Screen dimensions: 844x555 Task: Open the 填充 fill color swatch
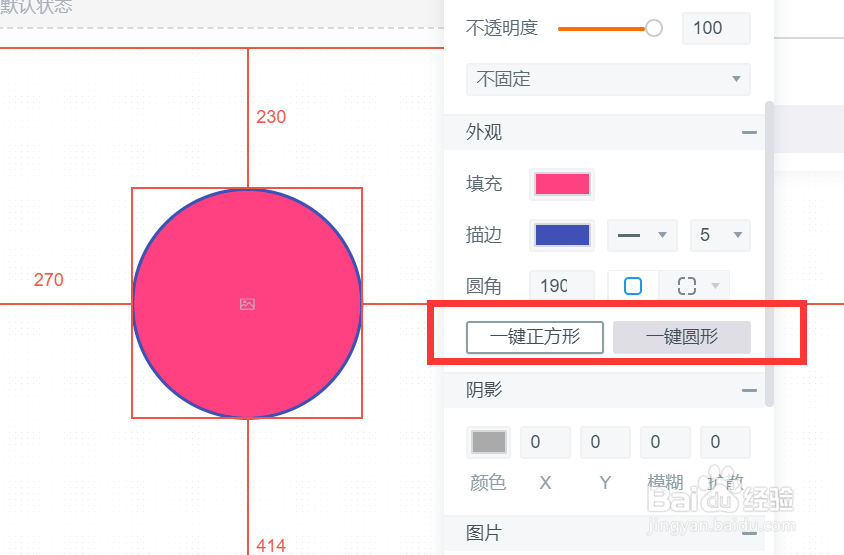coord(562,184)
